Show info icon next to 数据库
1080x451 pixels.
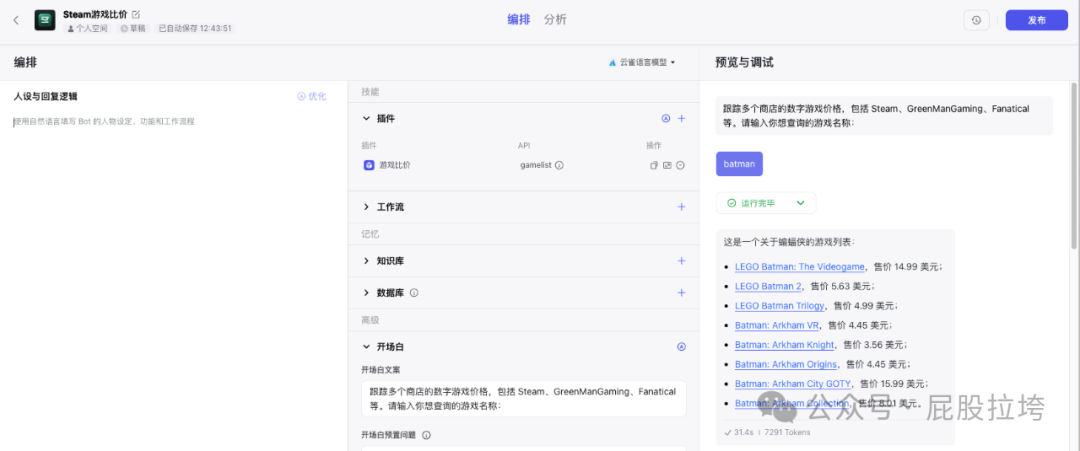pyautogui.click(x=414, y=293)
